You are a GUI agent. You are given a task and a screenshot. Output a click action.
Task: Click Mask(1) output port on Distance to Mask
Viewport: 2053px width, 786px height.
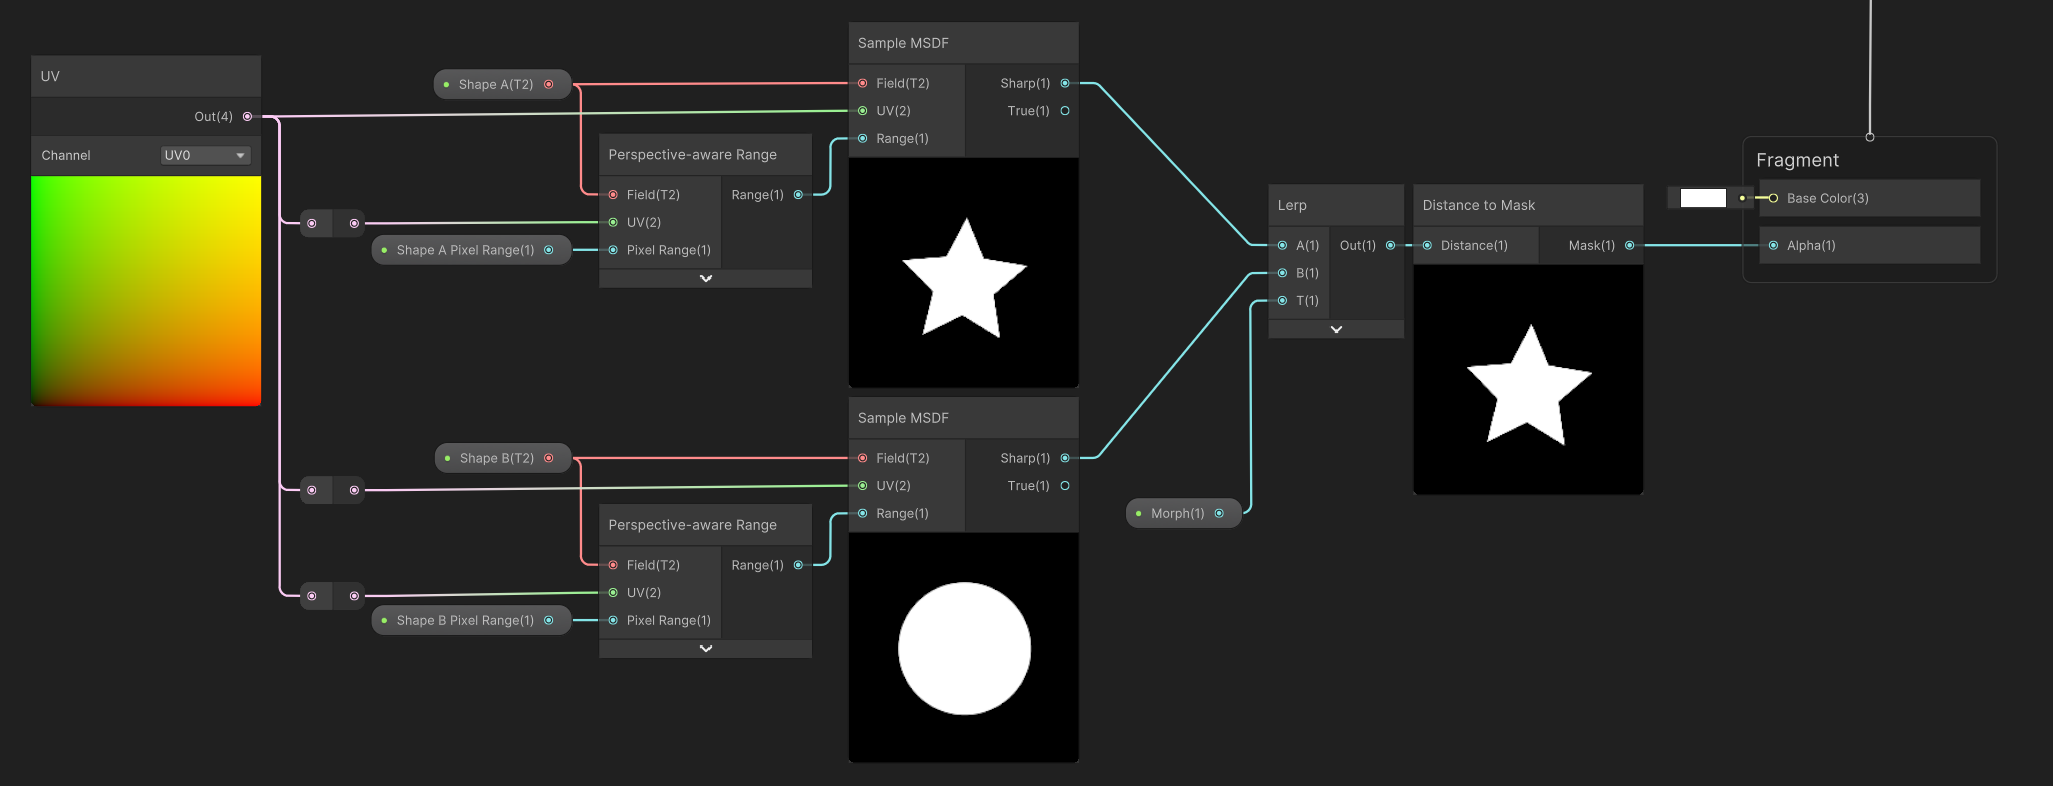click(1630, 245)
